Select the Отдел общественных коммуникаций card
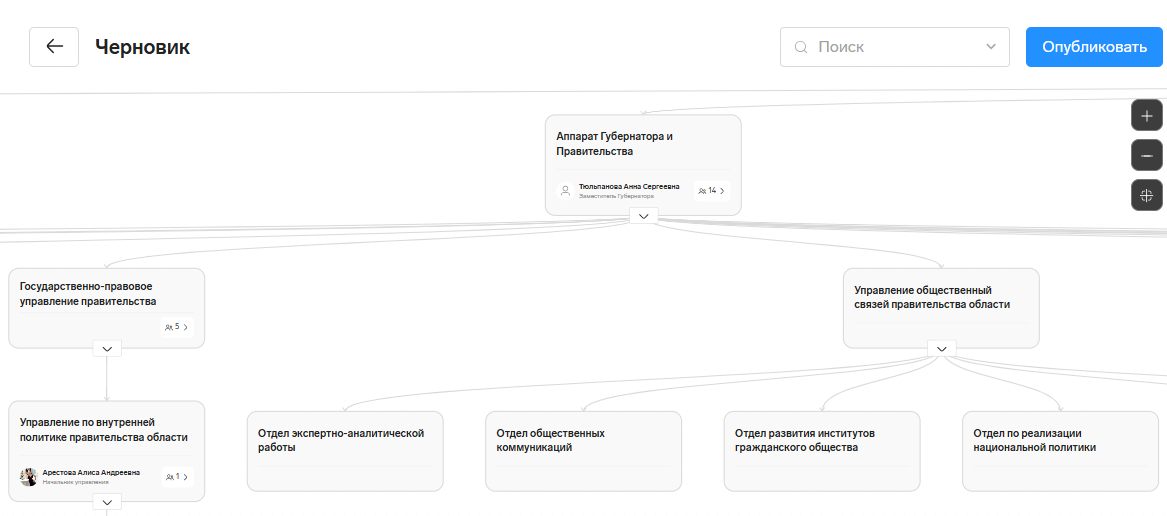The image size is (1167, 516). point(583,451)
